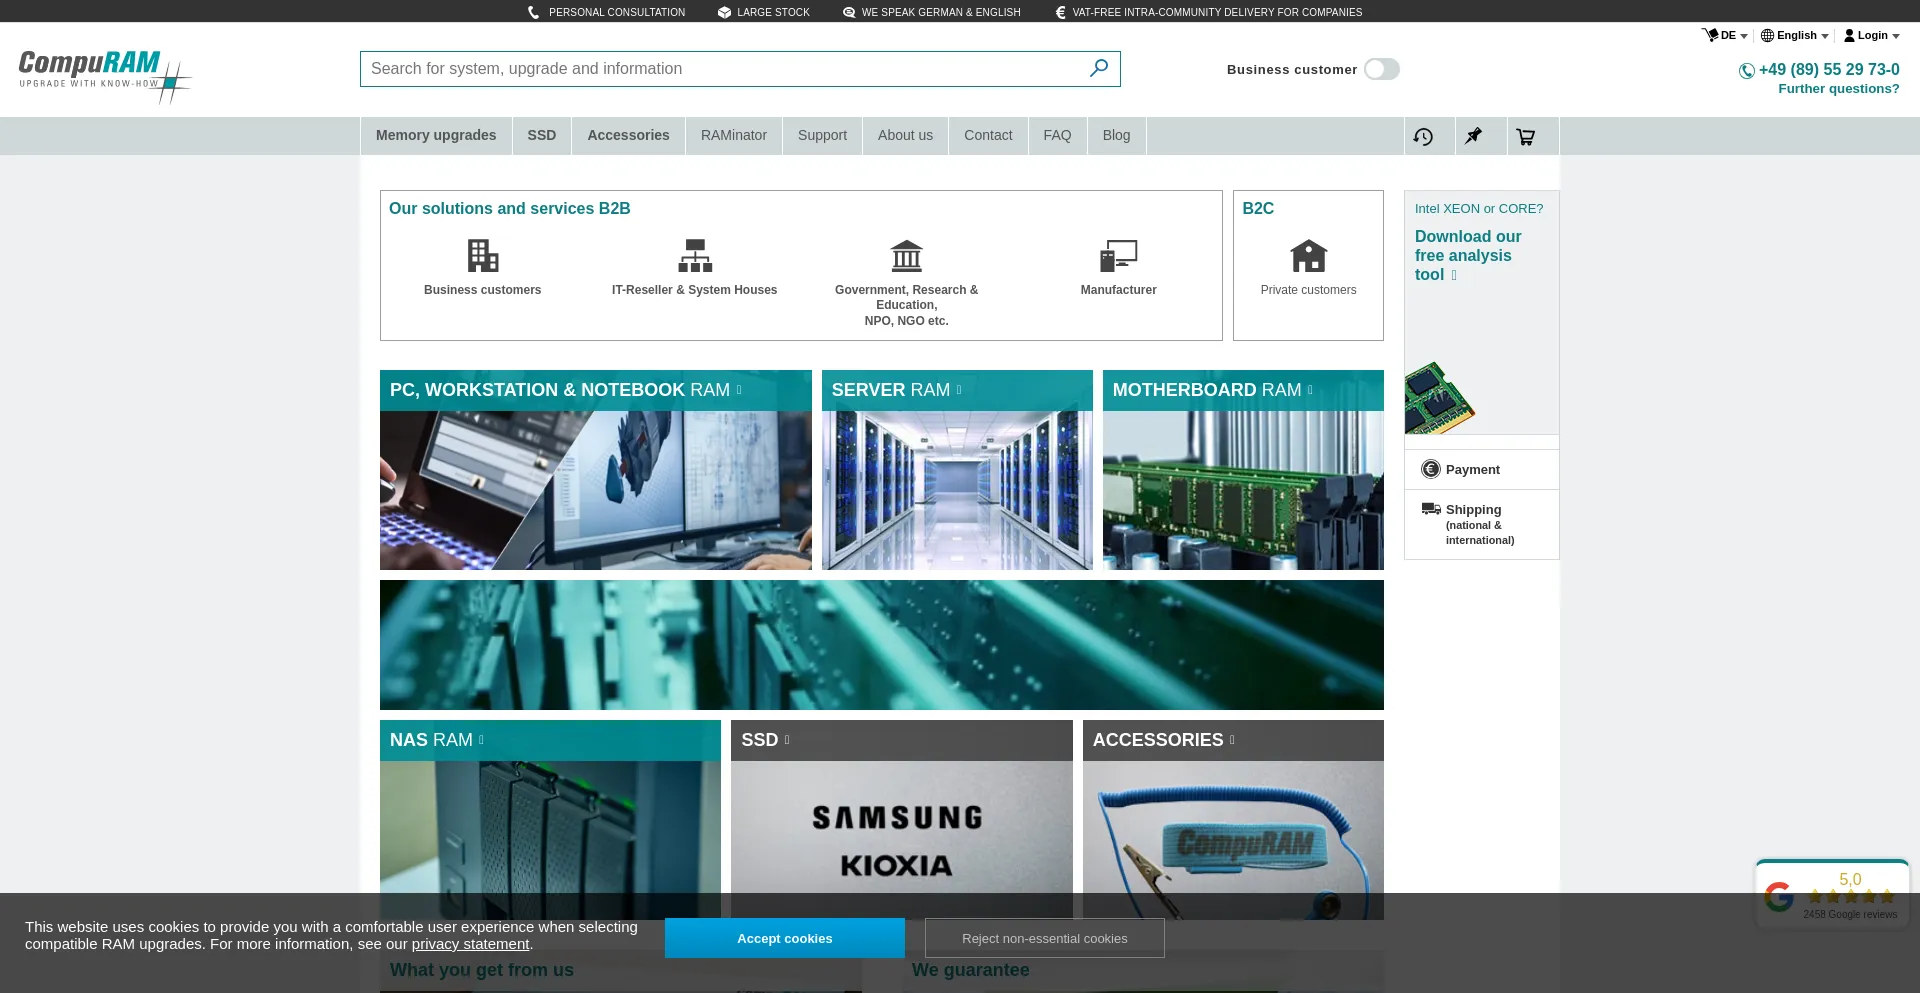Click the CompuRAM logo
1920x993 pixels.
[104, 76]
